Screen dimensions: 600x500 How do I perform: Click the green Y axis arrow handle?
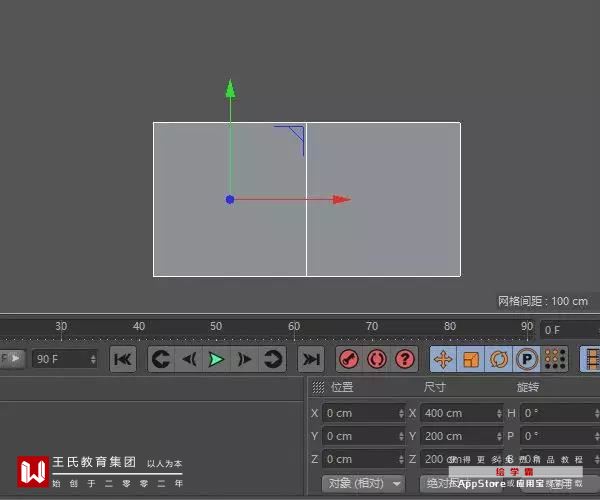(x=230, y=89)
